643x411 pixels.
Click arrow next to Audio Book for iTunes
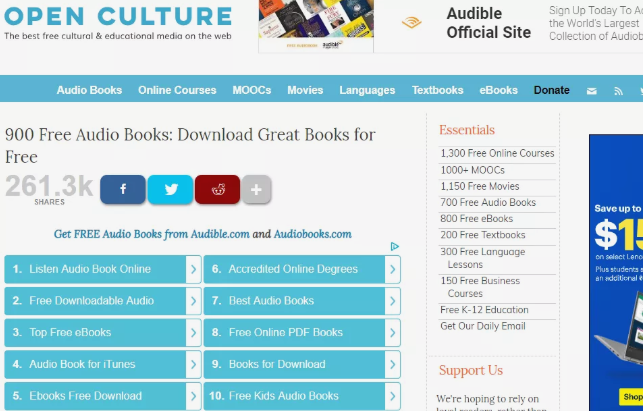tap(194, 364)
